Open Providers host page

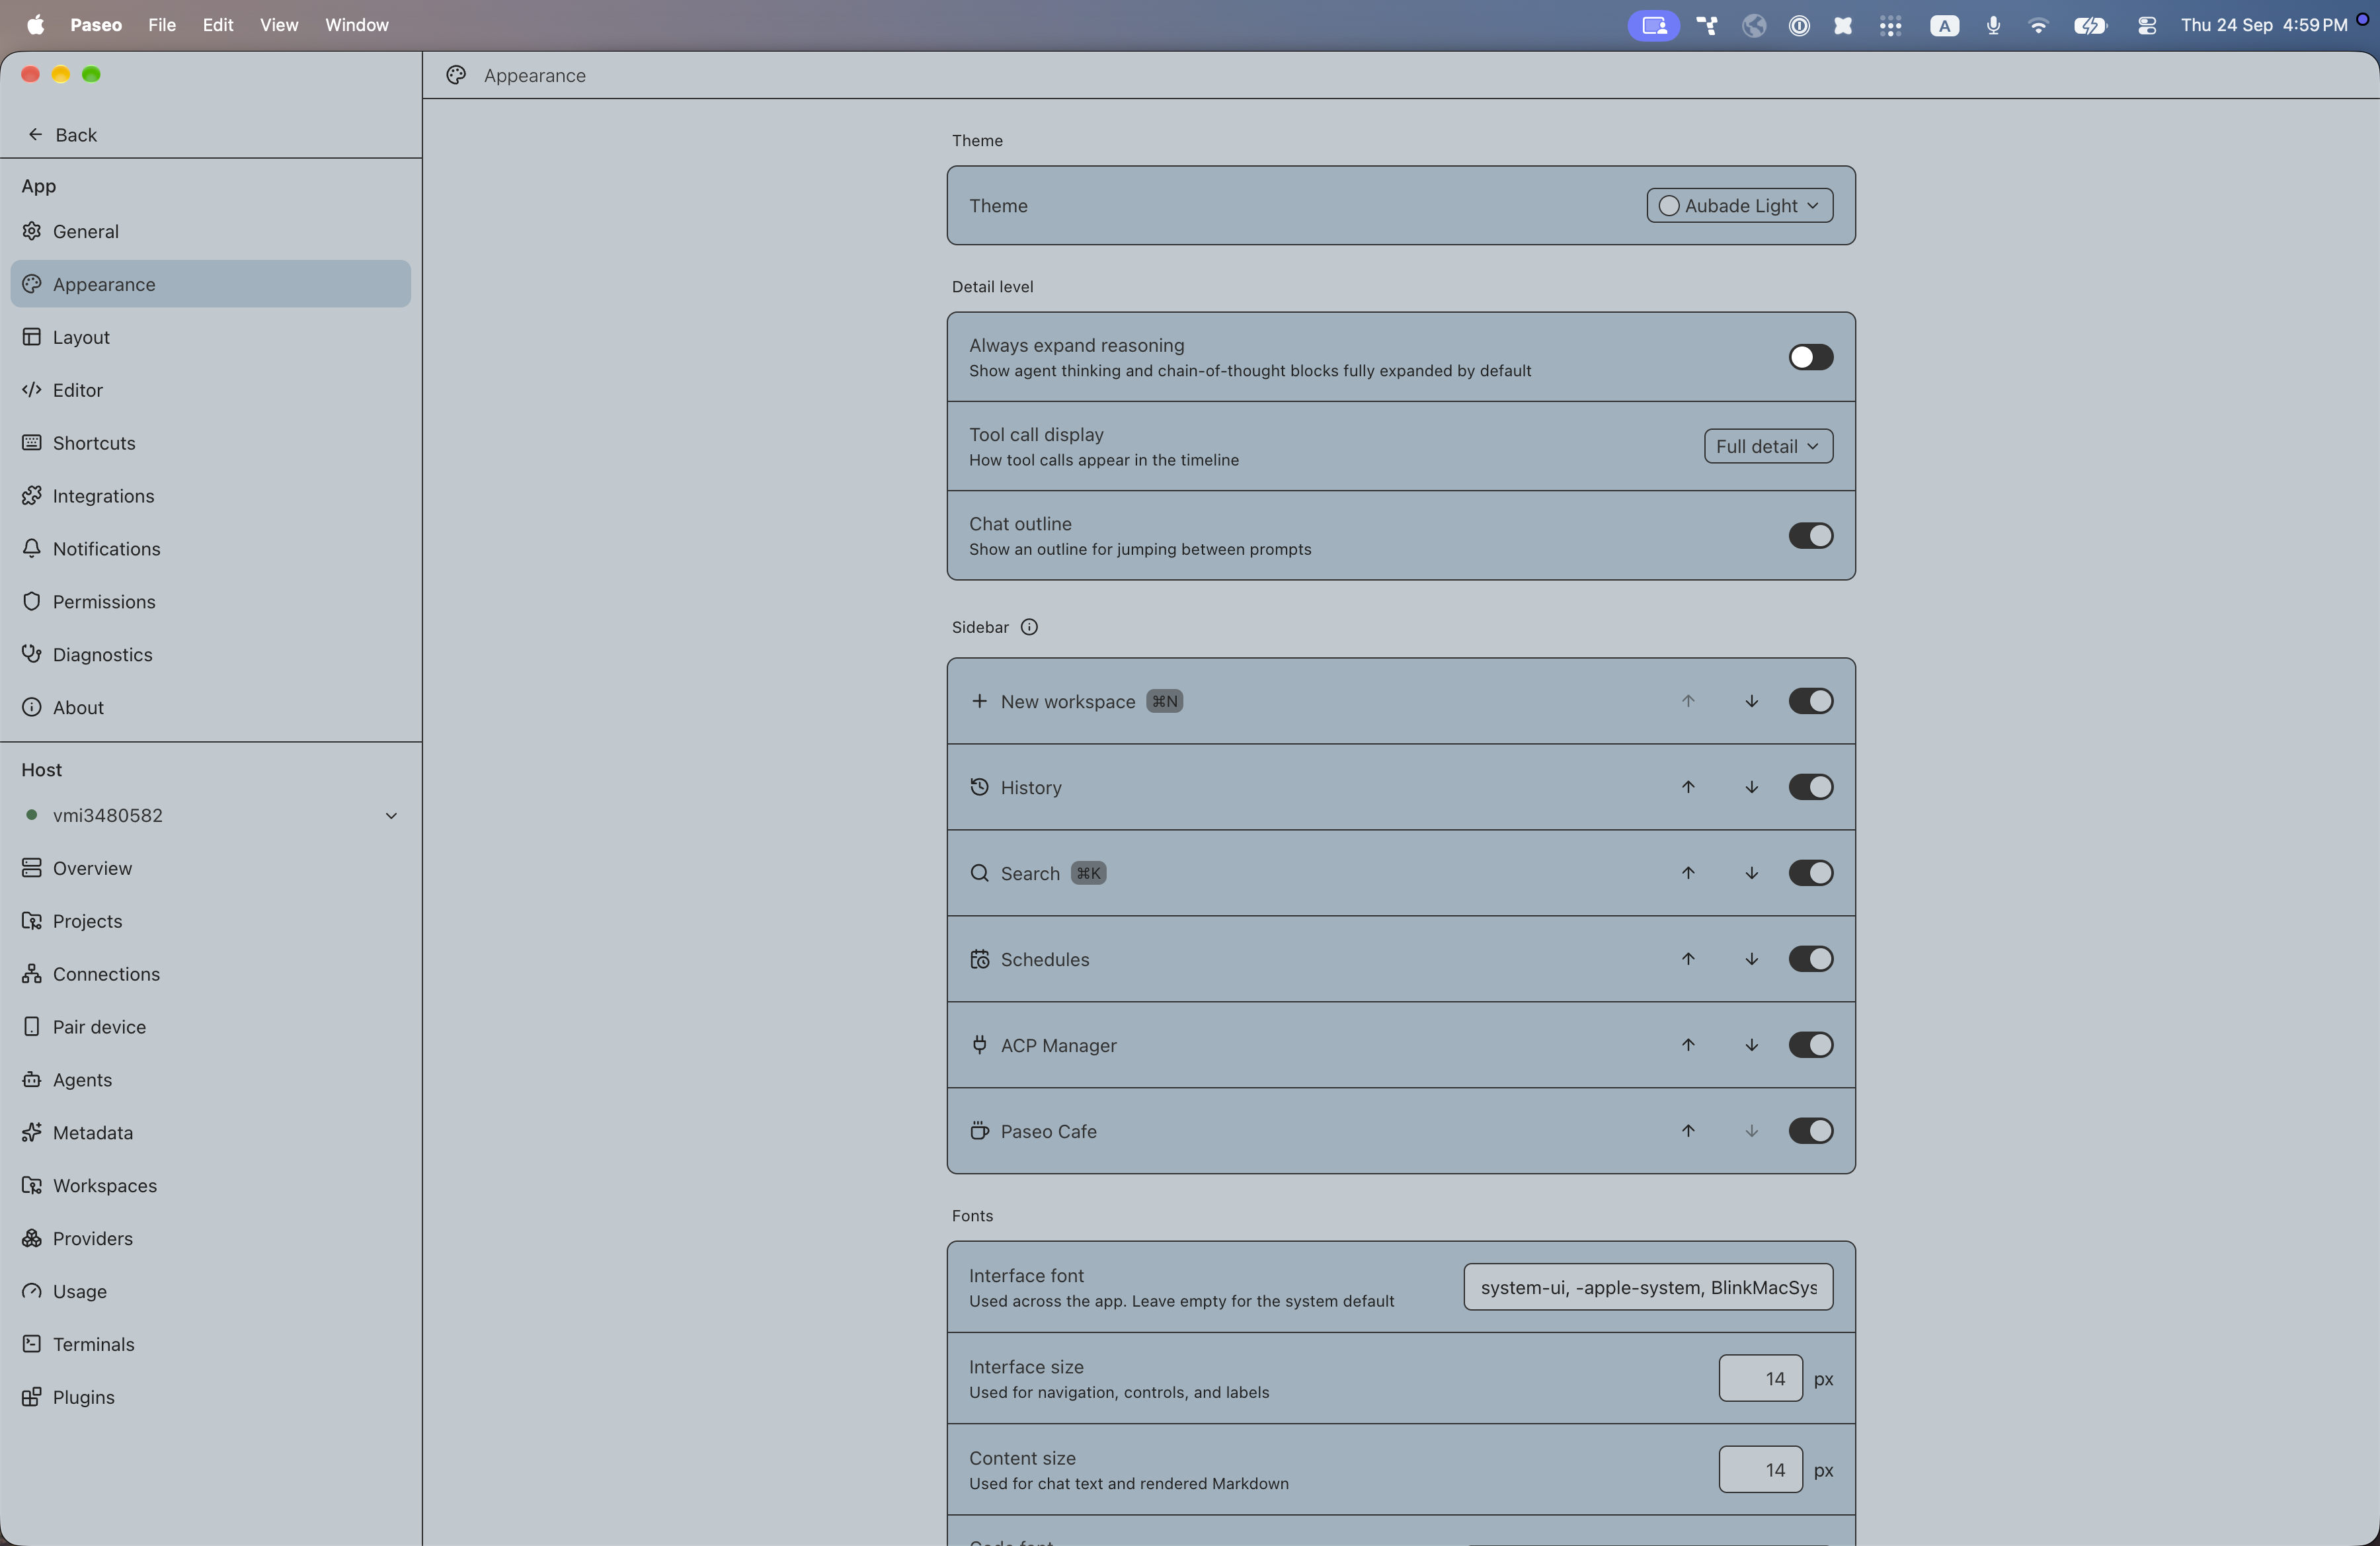tap(211, 1238)
